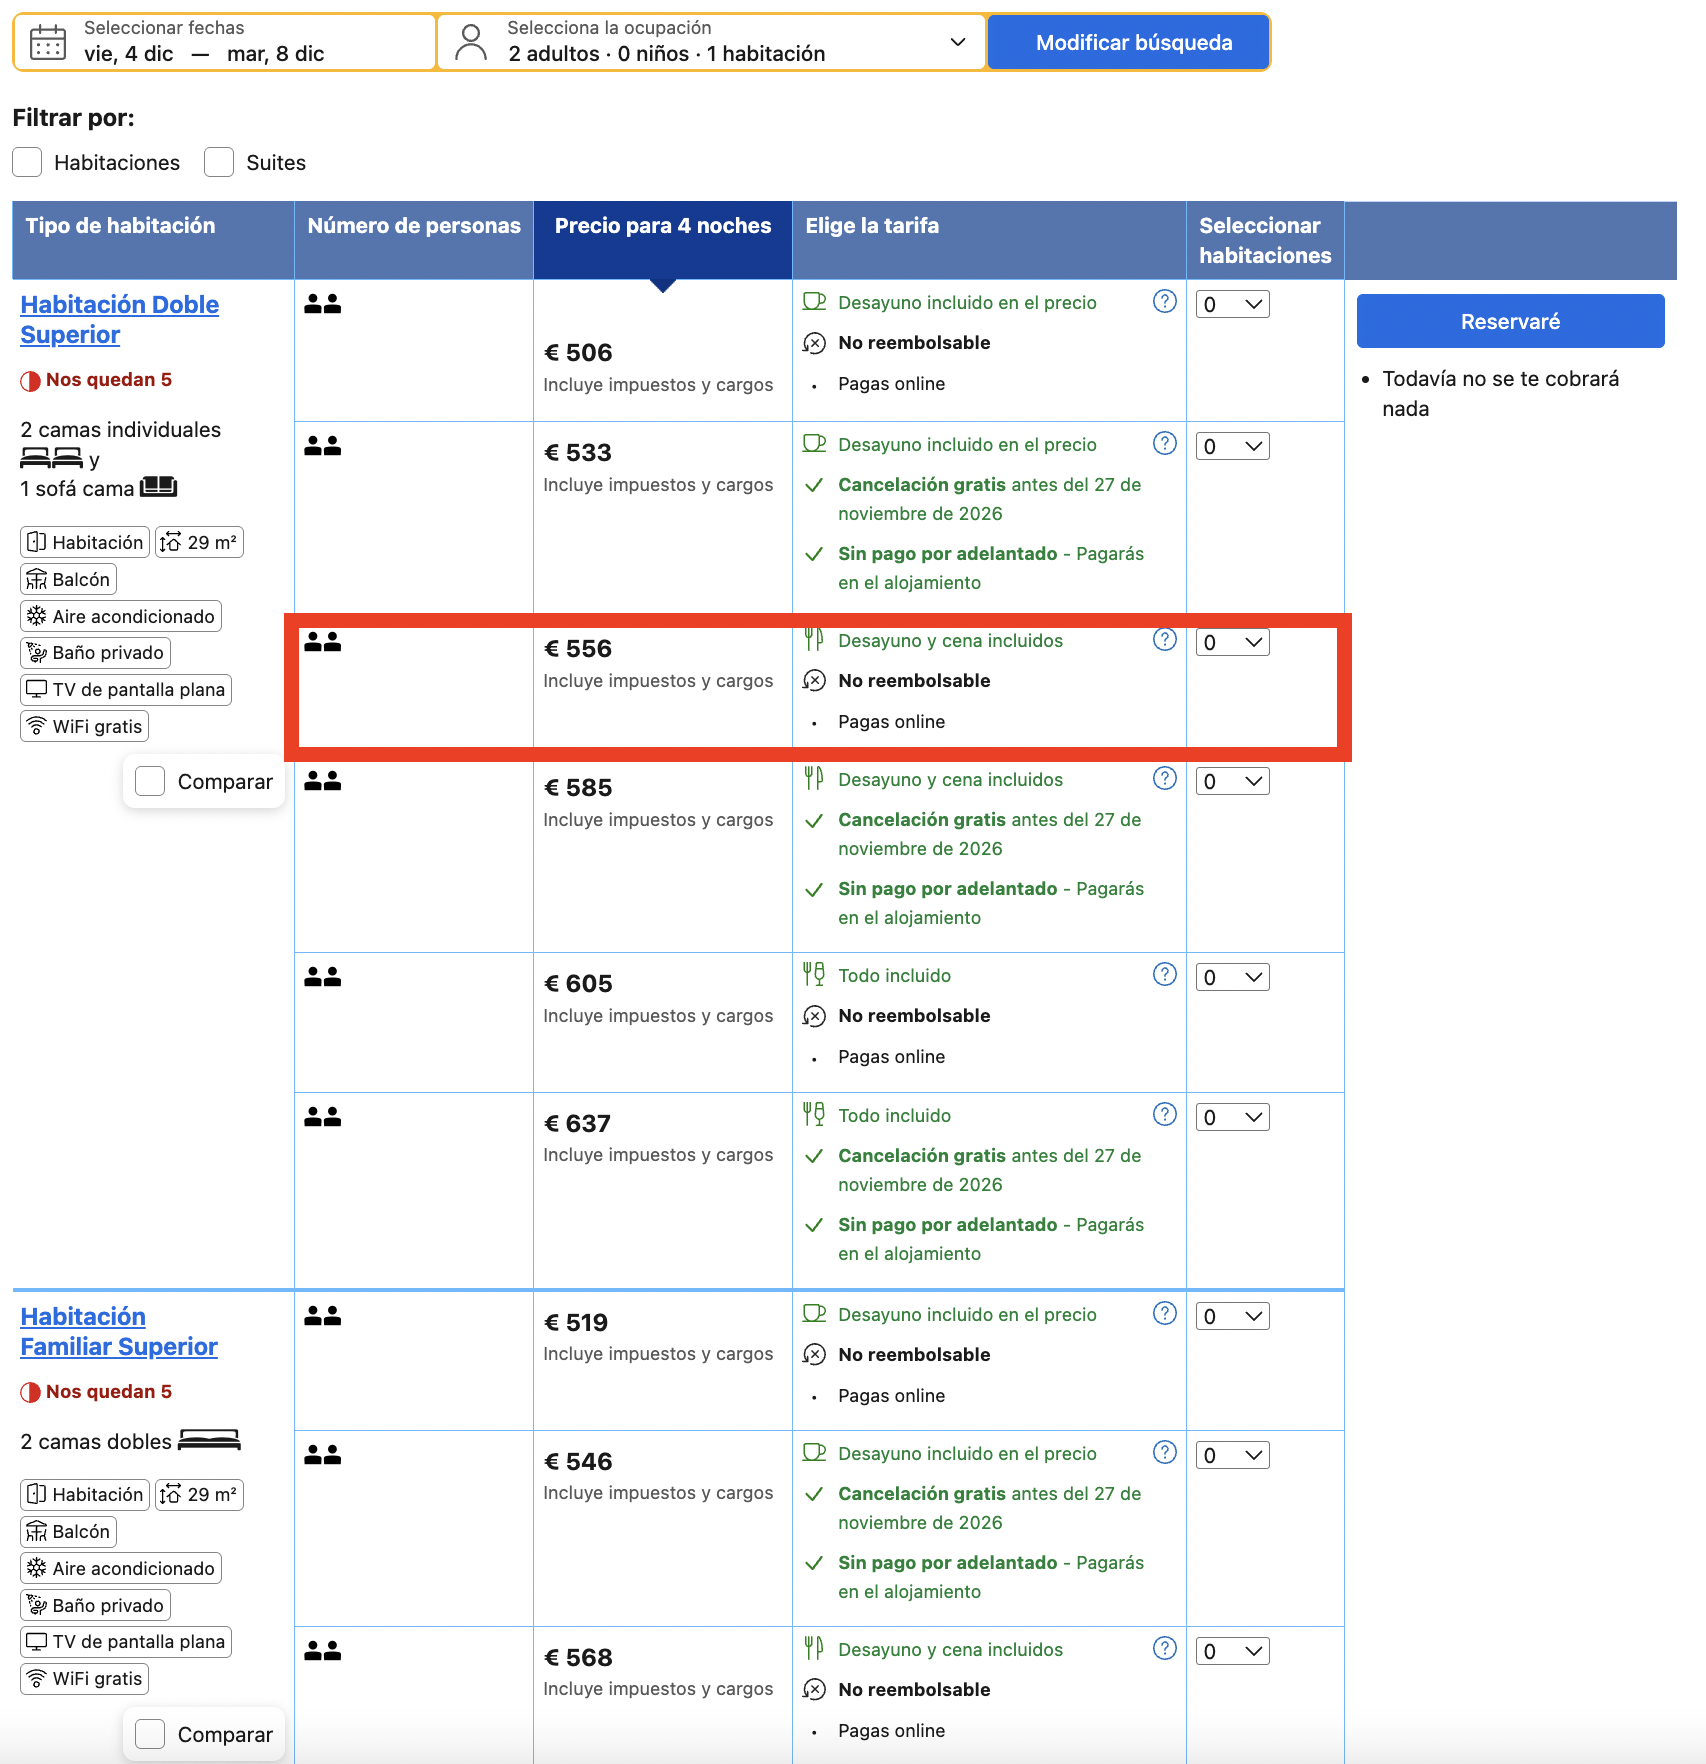Open help icon for the €637 rate
Screen dimensions: 1706x1764
click(1164, 1114)
